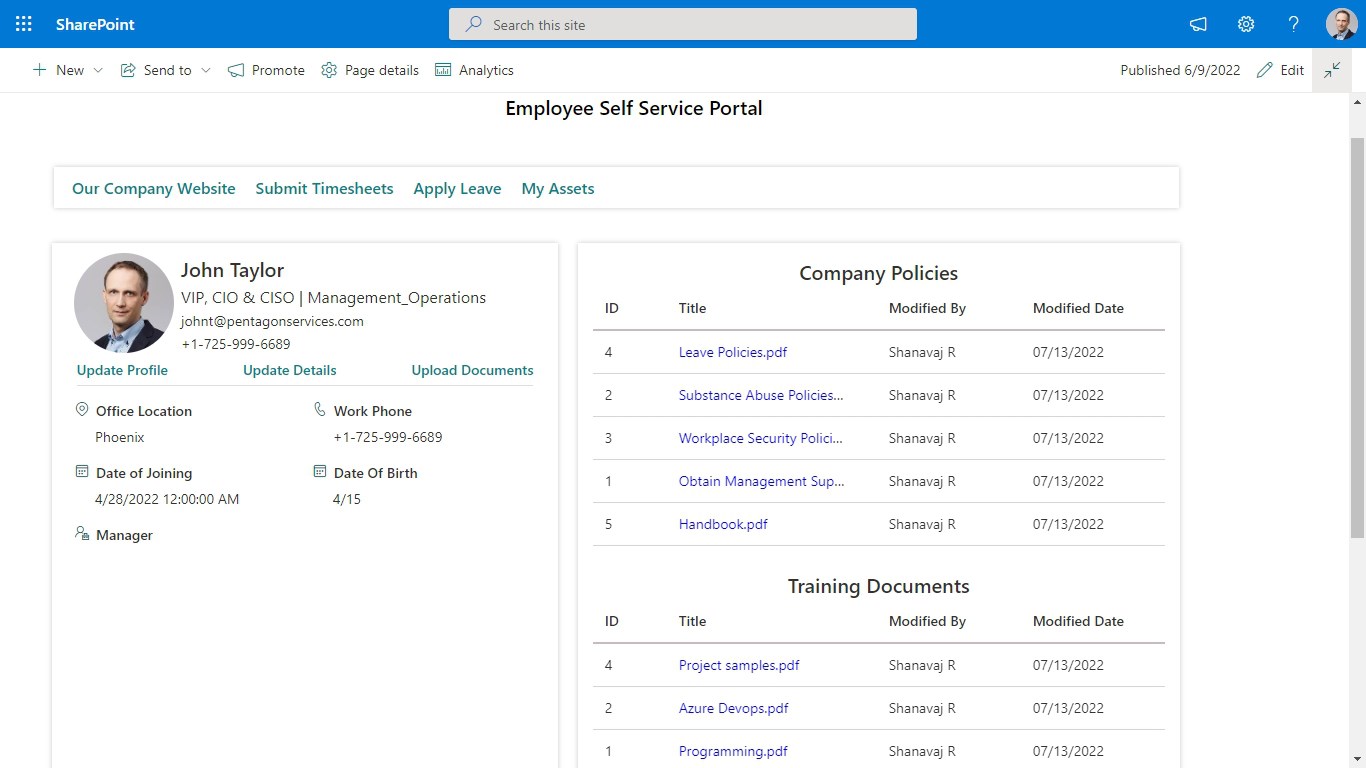Screen dimensions: 1366x768
Task: Open Analytics from the command bar
Action: pyautogui.click(x=474, y=70)
